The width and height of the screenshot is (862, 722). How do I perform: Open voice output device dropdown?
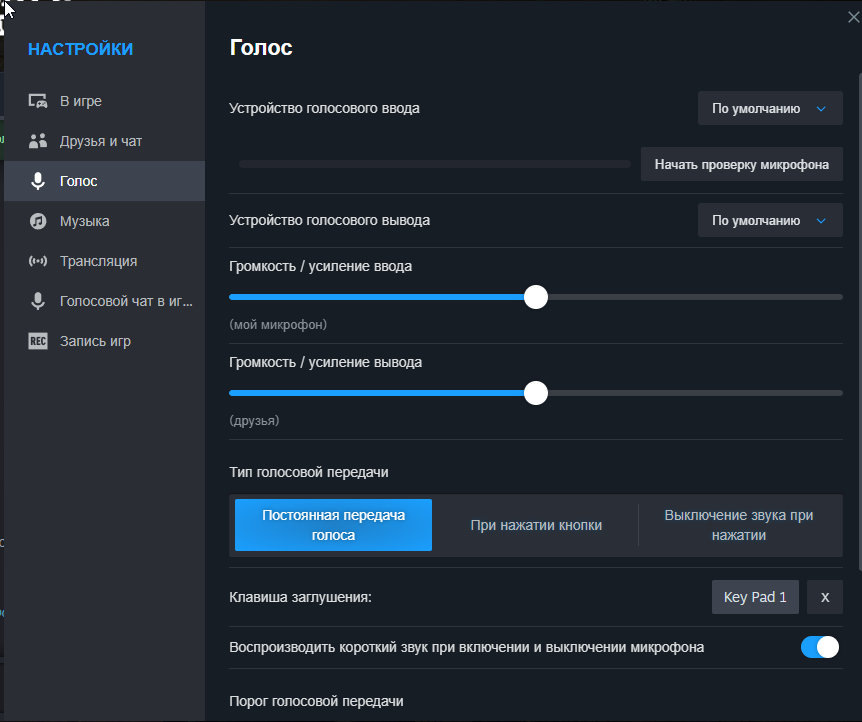[770, 221]
